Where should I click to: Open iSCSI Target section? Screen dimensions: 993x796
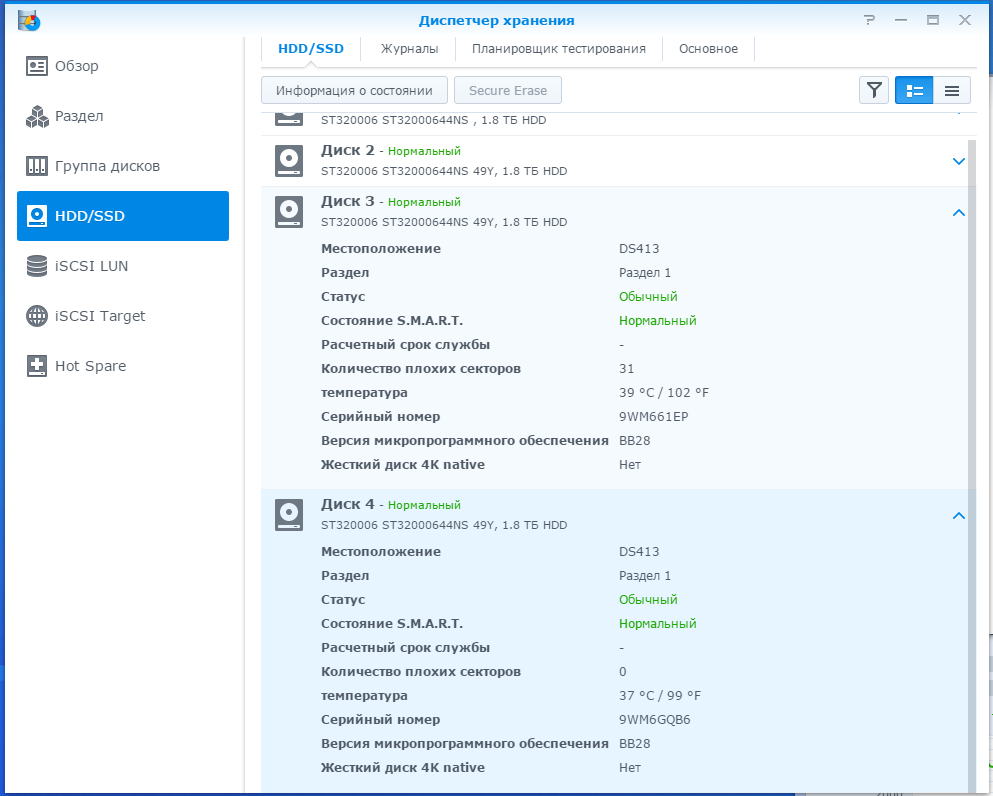click(123, 316)
